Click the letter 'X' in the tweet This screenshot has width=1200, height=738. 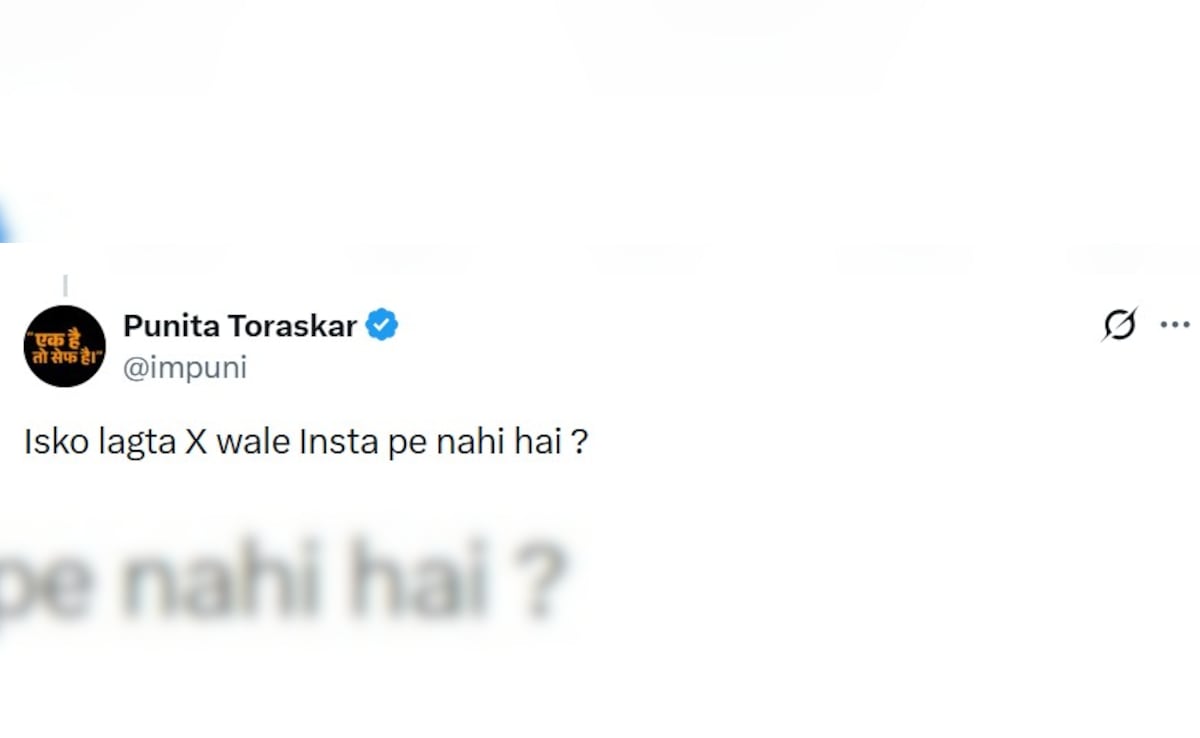pos(196,442)
